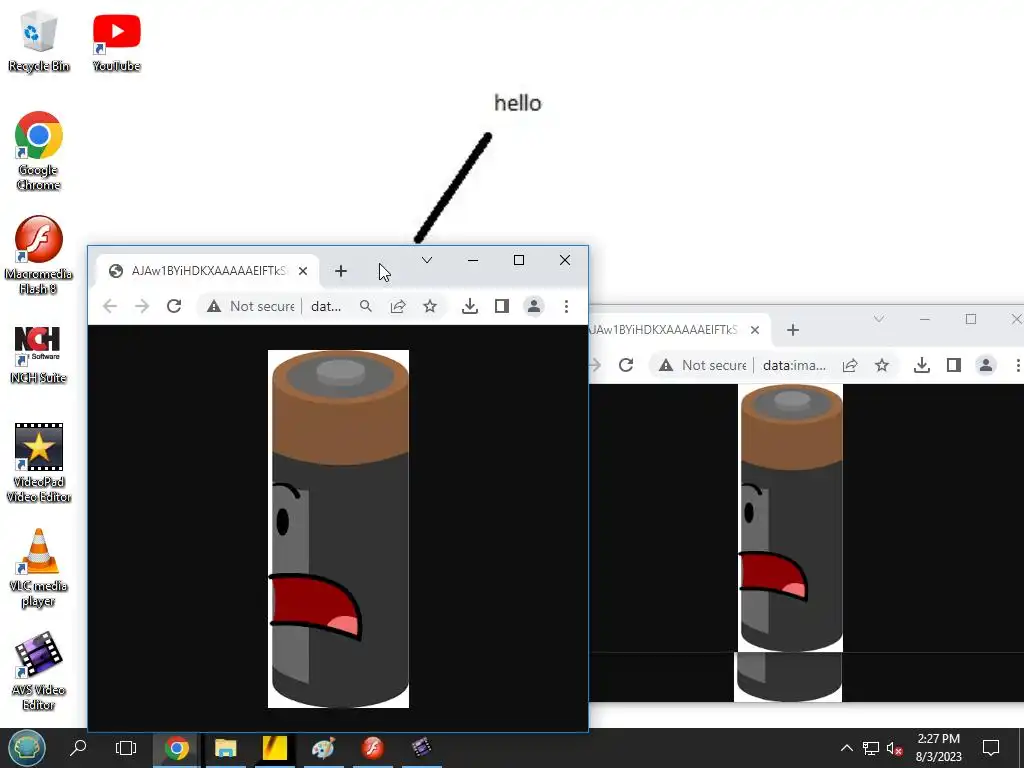Screen dimensions: 1024x768
Task: Expand tab search chevron in front window
Action: tap(427, 260)
